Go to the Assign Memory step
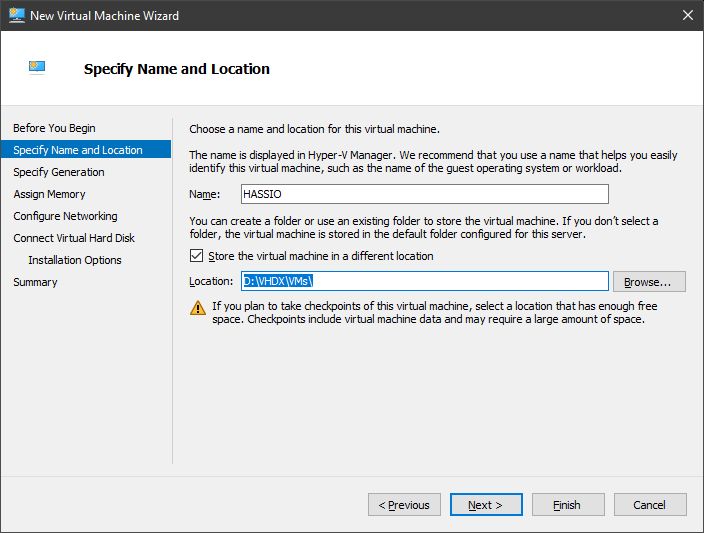Image resolution: width=704 pixels, height=533 pixels. [49, 194]
